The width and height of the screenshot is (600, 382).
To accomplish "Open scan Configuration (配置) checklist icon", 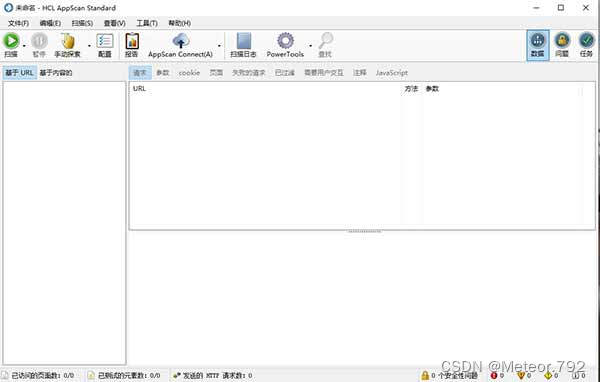I will click(x=104, y=41).
